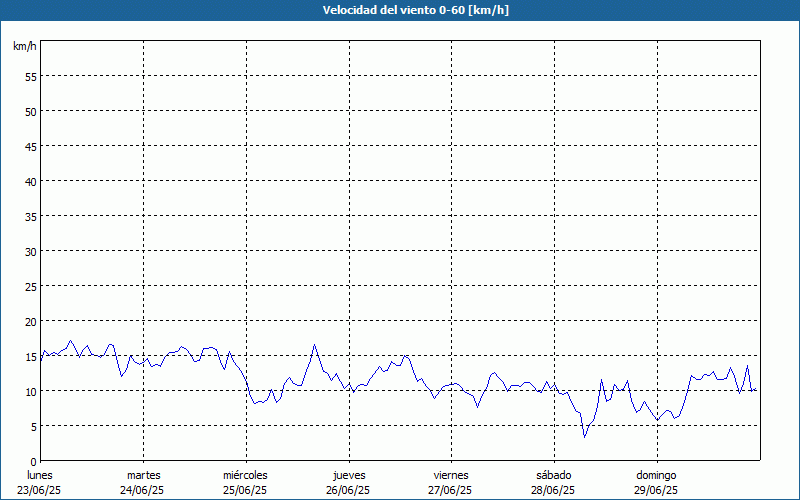
Task: Click the chart title 'Velocidad del viento 0-60 [km/h]'
Action: pos(415,10)
